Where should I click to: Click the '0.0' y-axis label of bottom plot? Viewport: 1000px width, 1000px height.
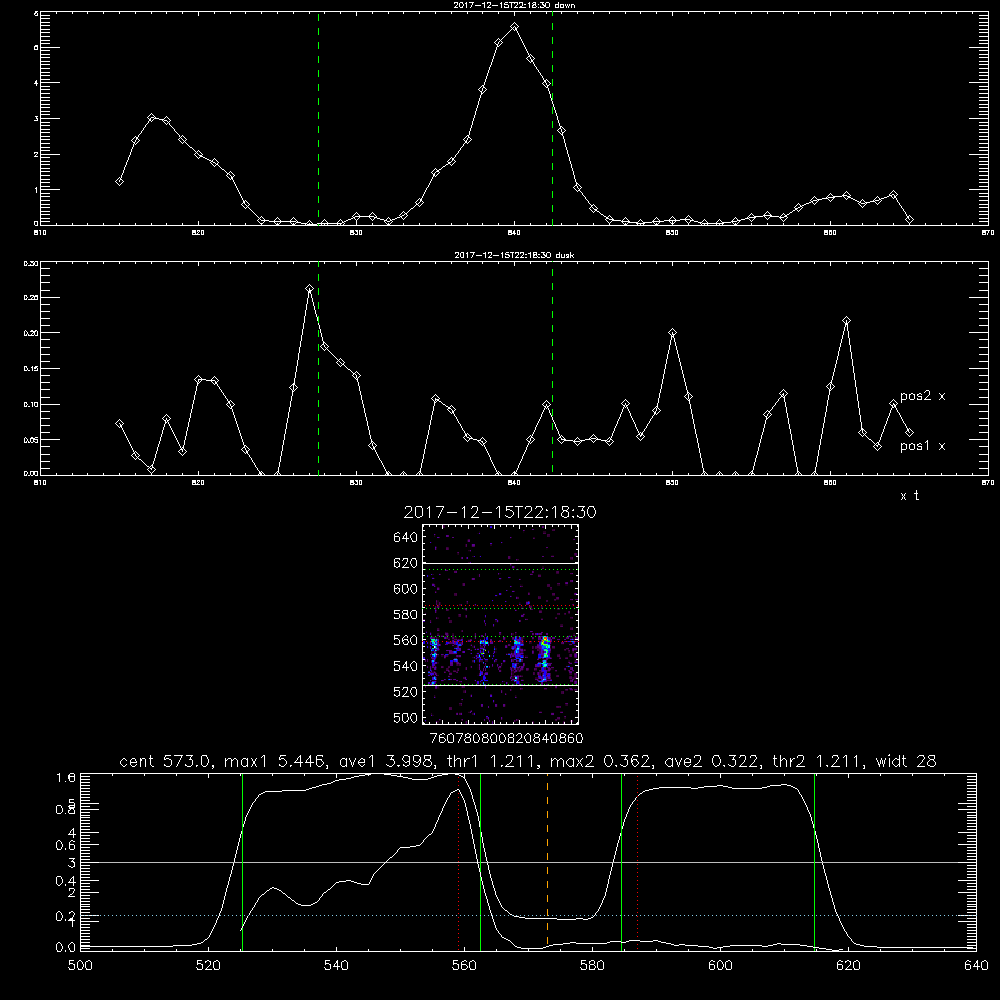(x=66, y=948)
